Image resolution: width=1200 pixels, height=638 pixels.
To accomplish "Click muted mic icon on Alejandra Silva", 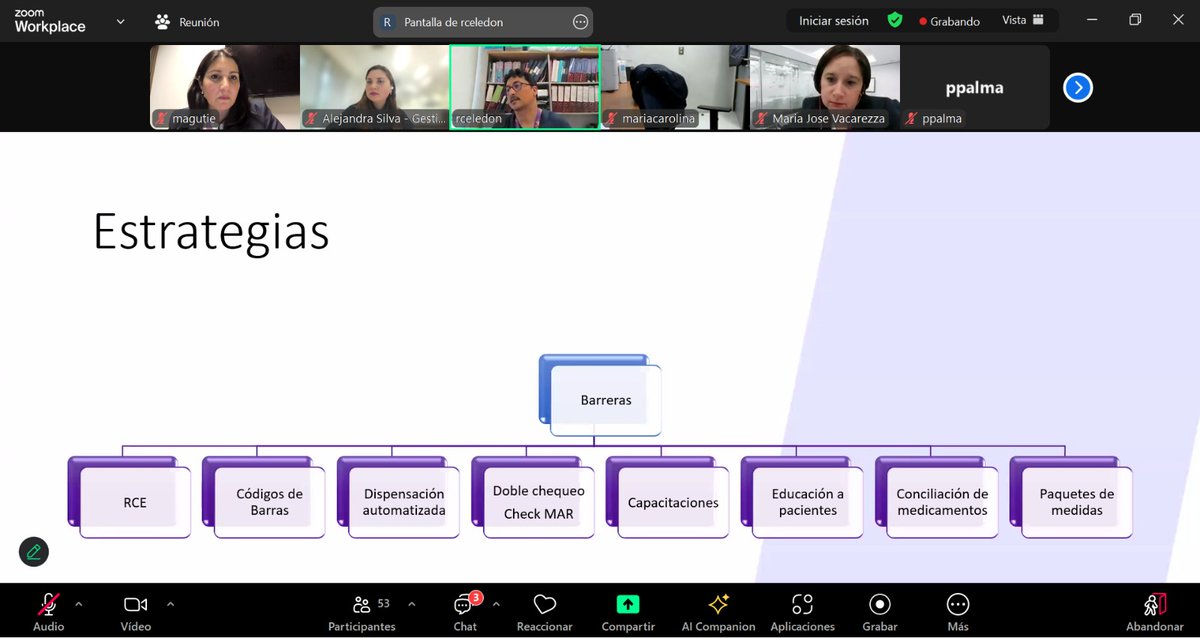I will (x=311, y=119).
